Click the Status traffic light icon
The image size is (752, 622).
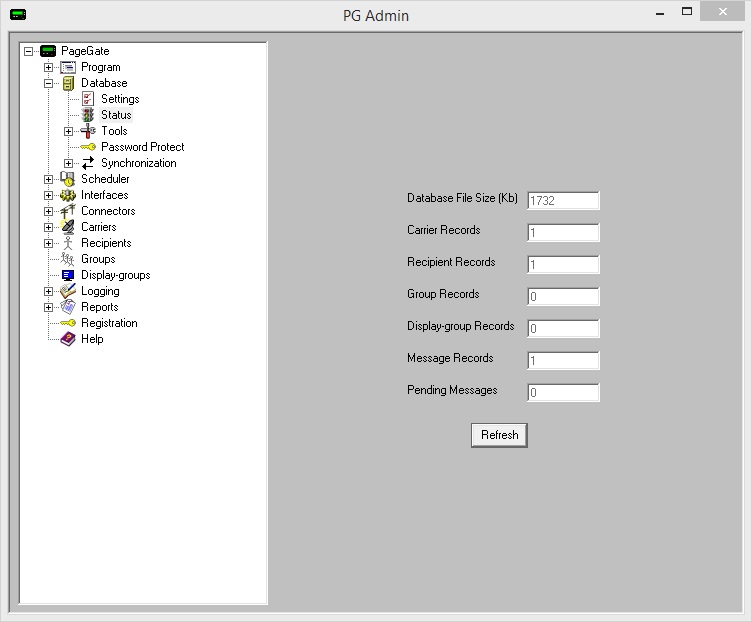(x=88, y=115)
